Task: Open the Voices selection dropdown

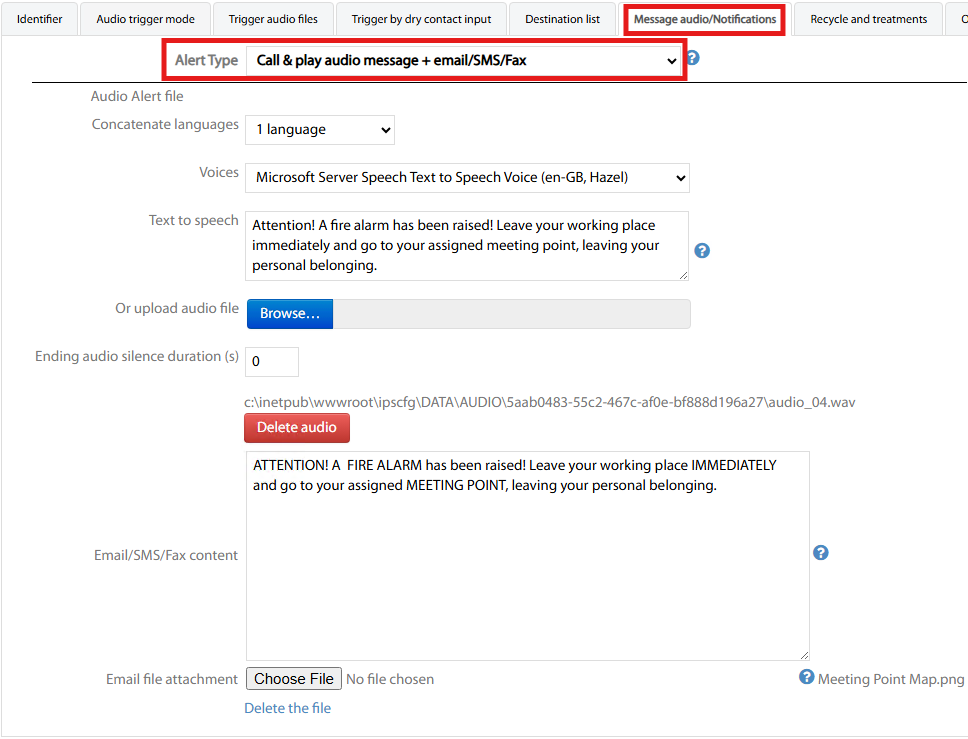Action: tap(467, 178)
